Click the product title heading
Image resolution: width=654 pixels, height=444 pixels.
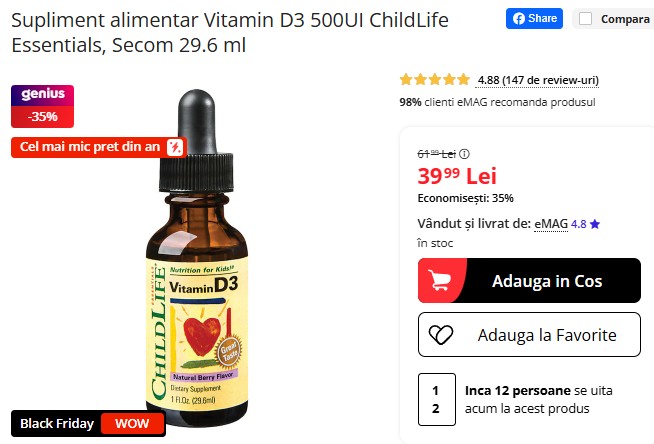tap(230, 33)
